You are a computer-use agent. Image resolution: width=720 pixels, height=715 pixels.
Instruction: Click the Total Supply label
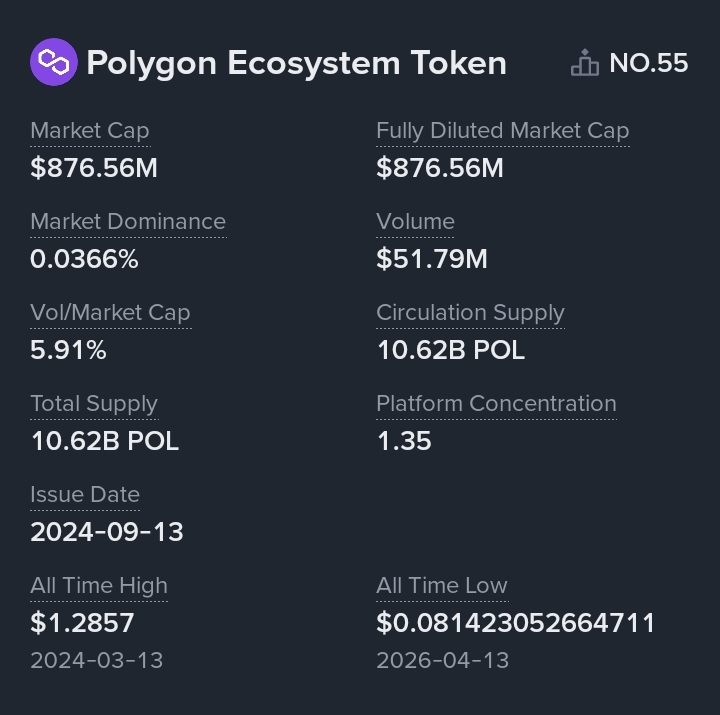pos(94,404)
